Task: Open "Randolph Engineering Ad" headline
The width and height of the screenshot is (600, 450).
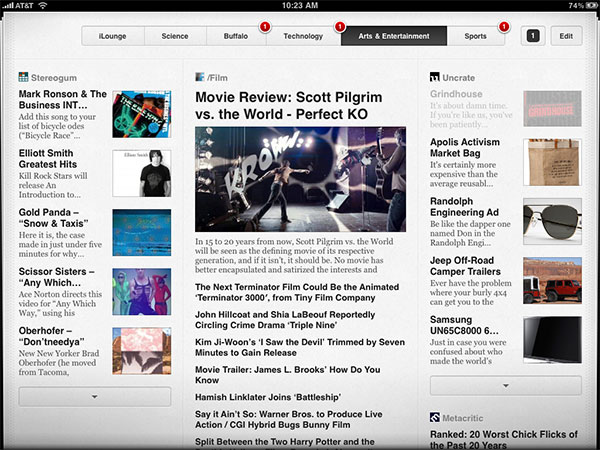Action: pyautogui.click(x=465, y=207)
